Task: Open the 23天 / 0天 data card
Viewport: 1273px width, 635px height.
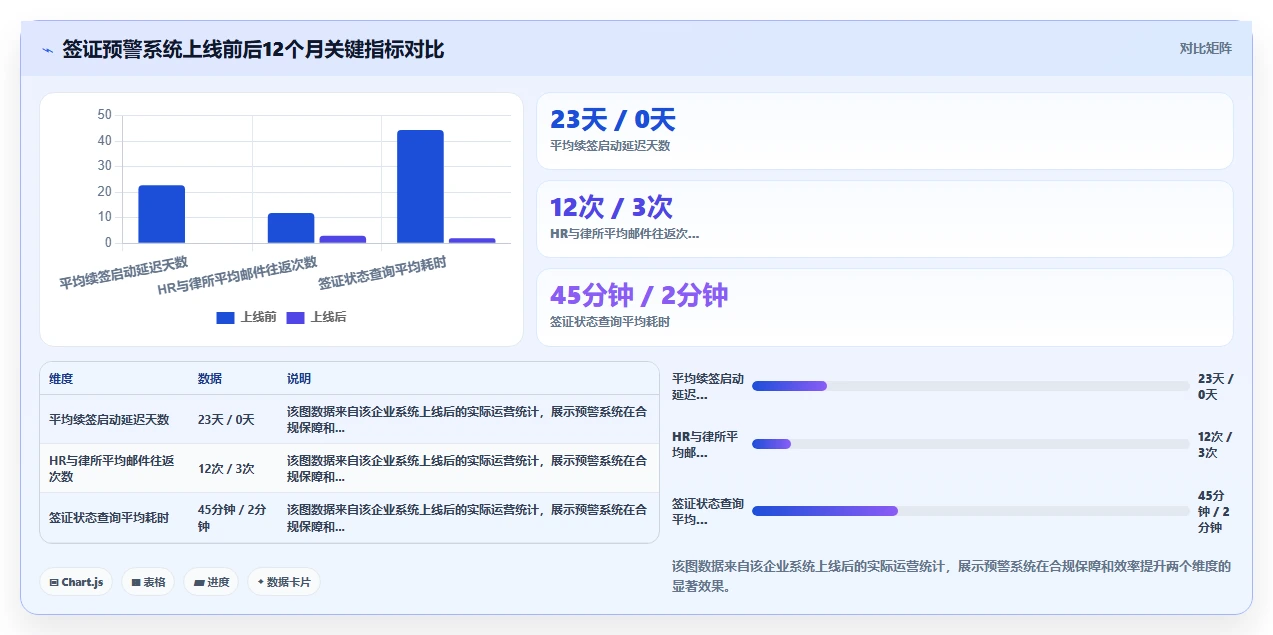Action: (x=884, y=131)
